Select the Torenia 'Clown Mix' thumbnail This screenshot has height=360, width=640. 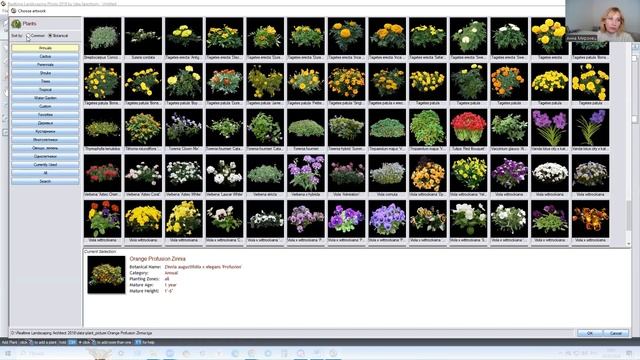[184, 127]
